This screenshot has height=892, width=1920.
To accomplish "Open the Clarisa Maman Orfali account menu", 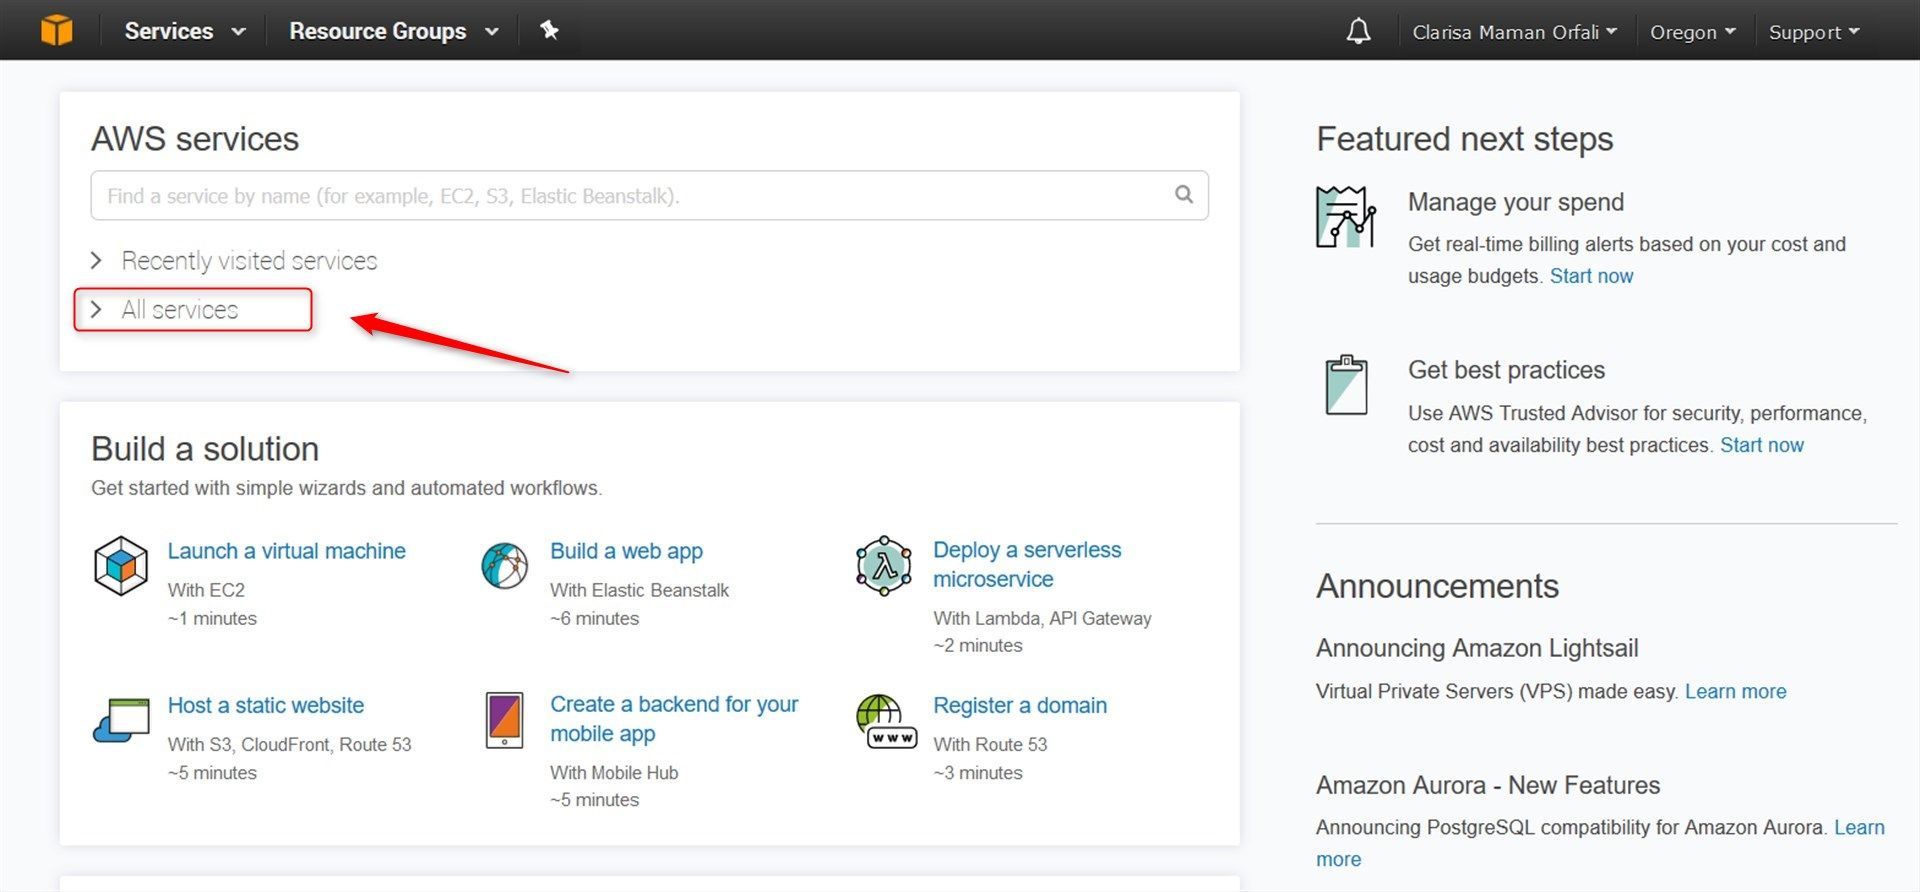I will 1514,32.
